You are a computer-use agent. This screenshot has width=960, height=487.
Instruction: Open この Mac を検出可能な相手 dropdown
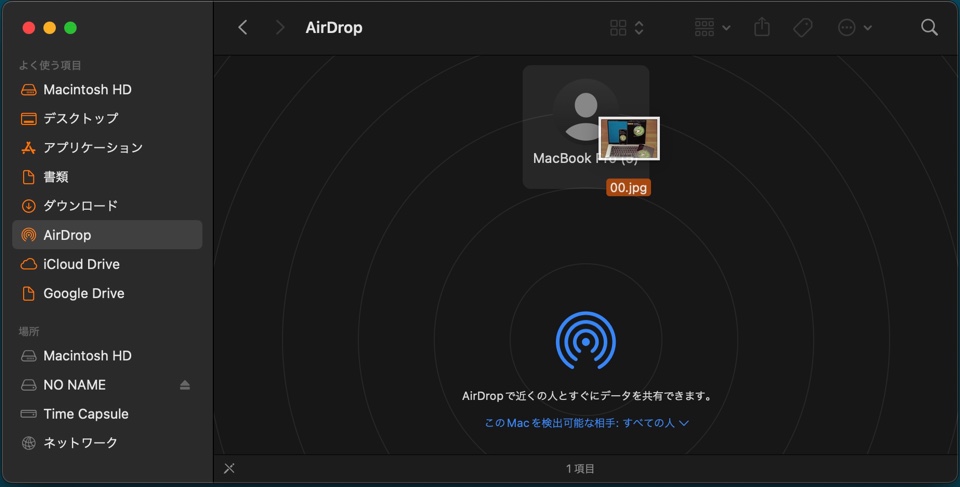pos(586,423)
